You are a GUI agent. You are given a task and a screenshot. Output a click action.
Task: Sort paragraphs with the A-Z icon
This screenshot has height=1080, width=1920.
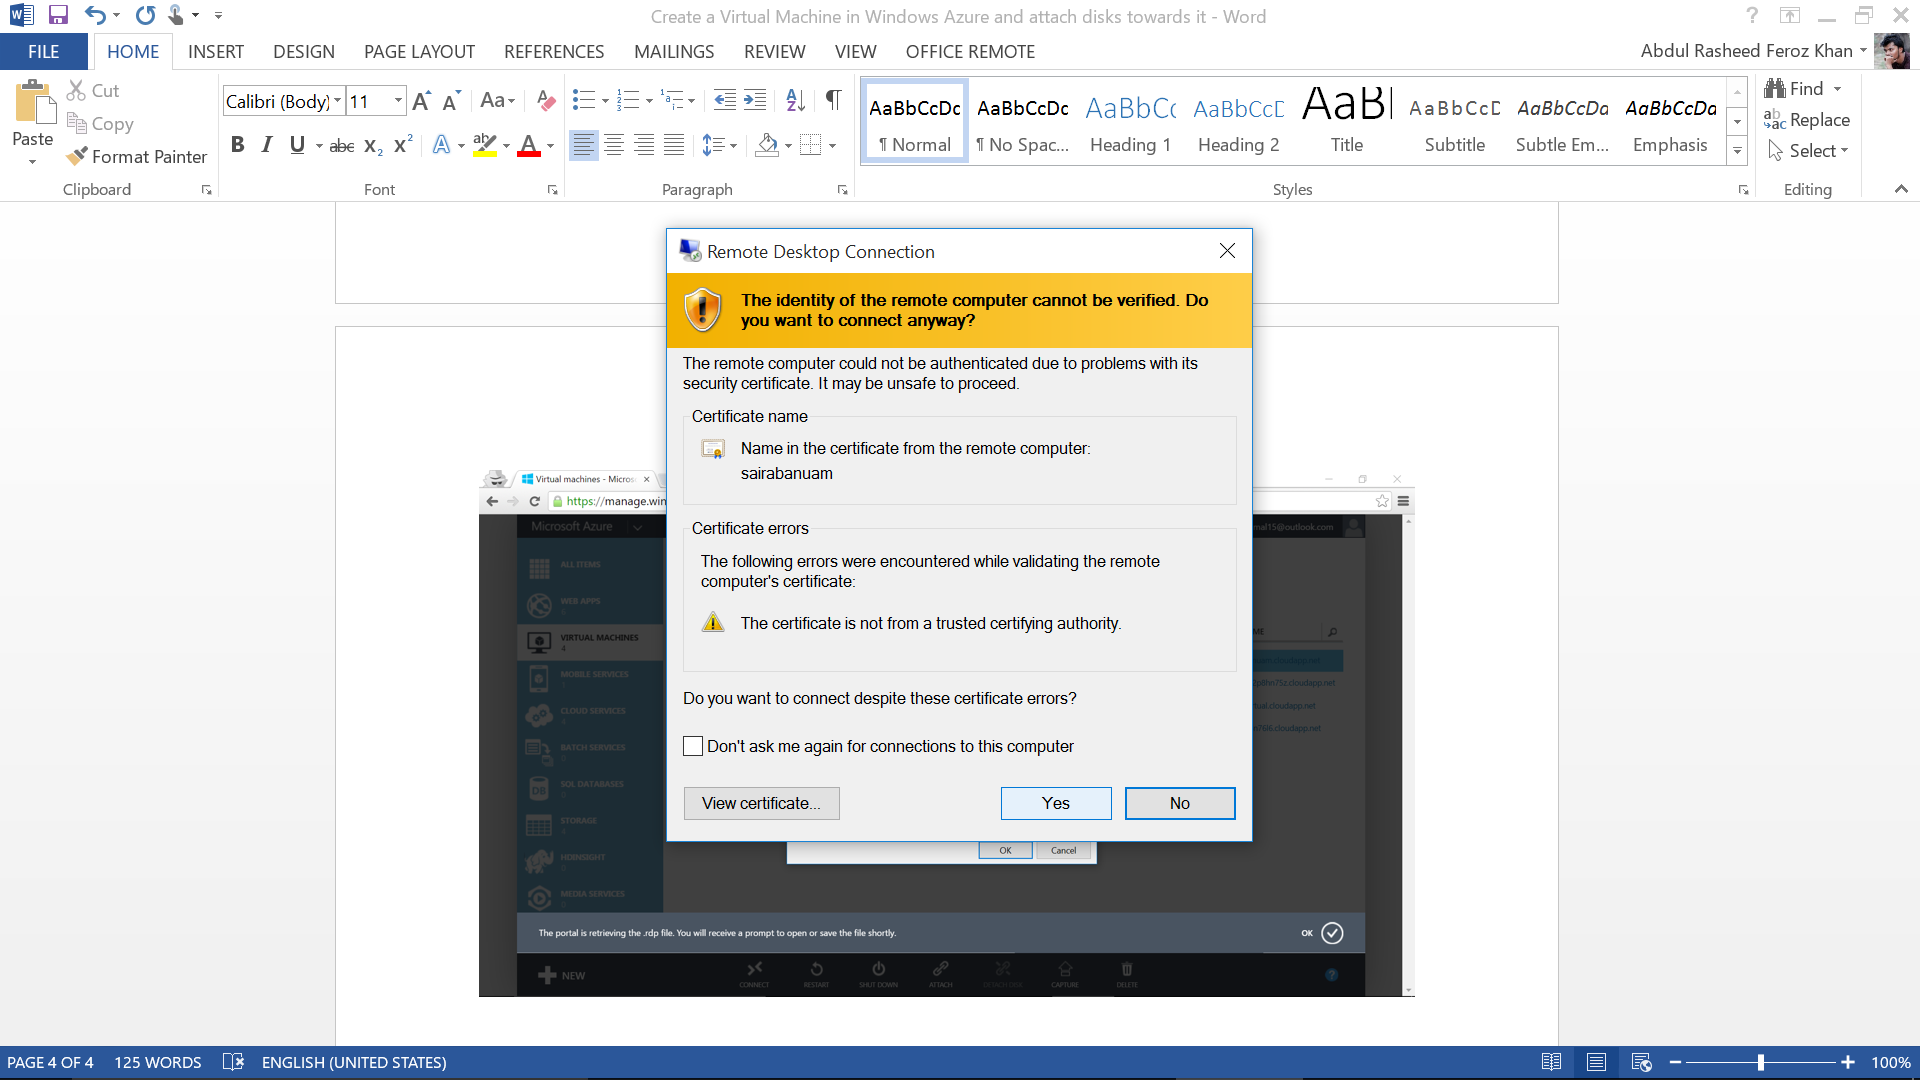(796, 100)
